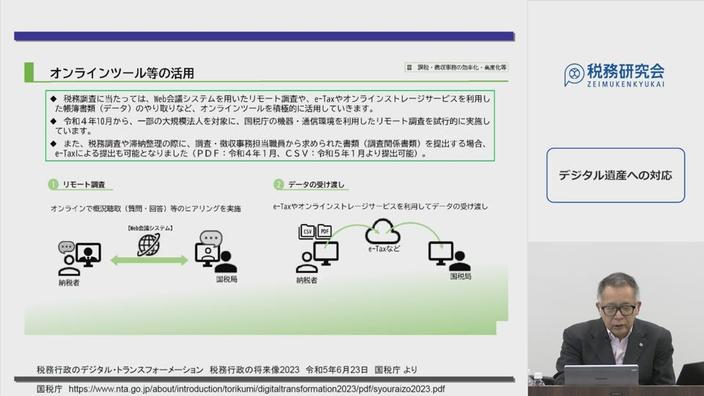
Task: Click the green double-headed arrow
Action: click(x=149, y=260)
